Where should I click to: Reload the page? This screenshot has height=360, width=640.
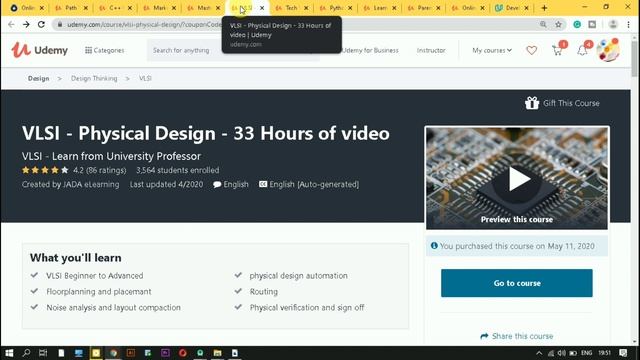41,24
